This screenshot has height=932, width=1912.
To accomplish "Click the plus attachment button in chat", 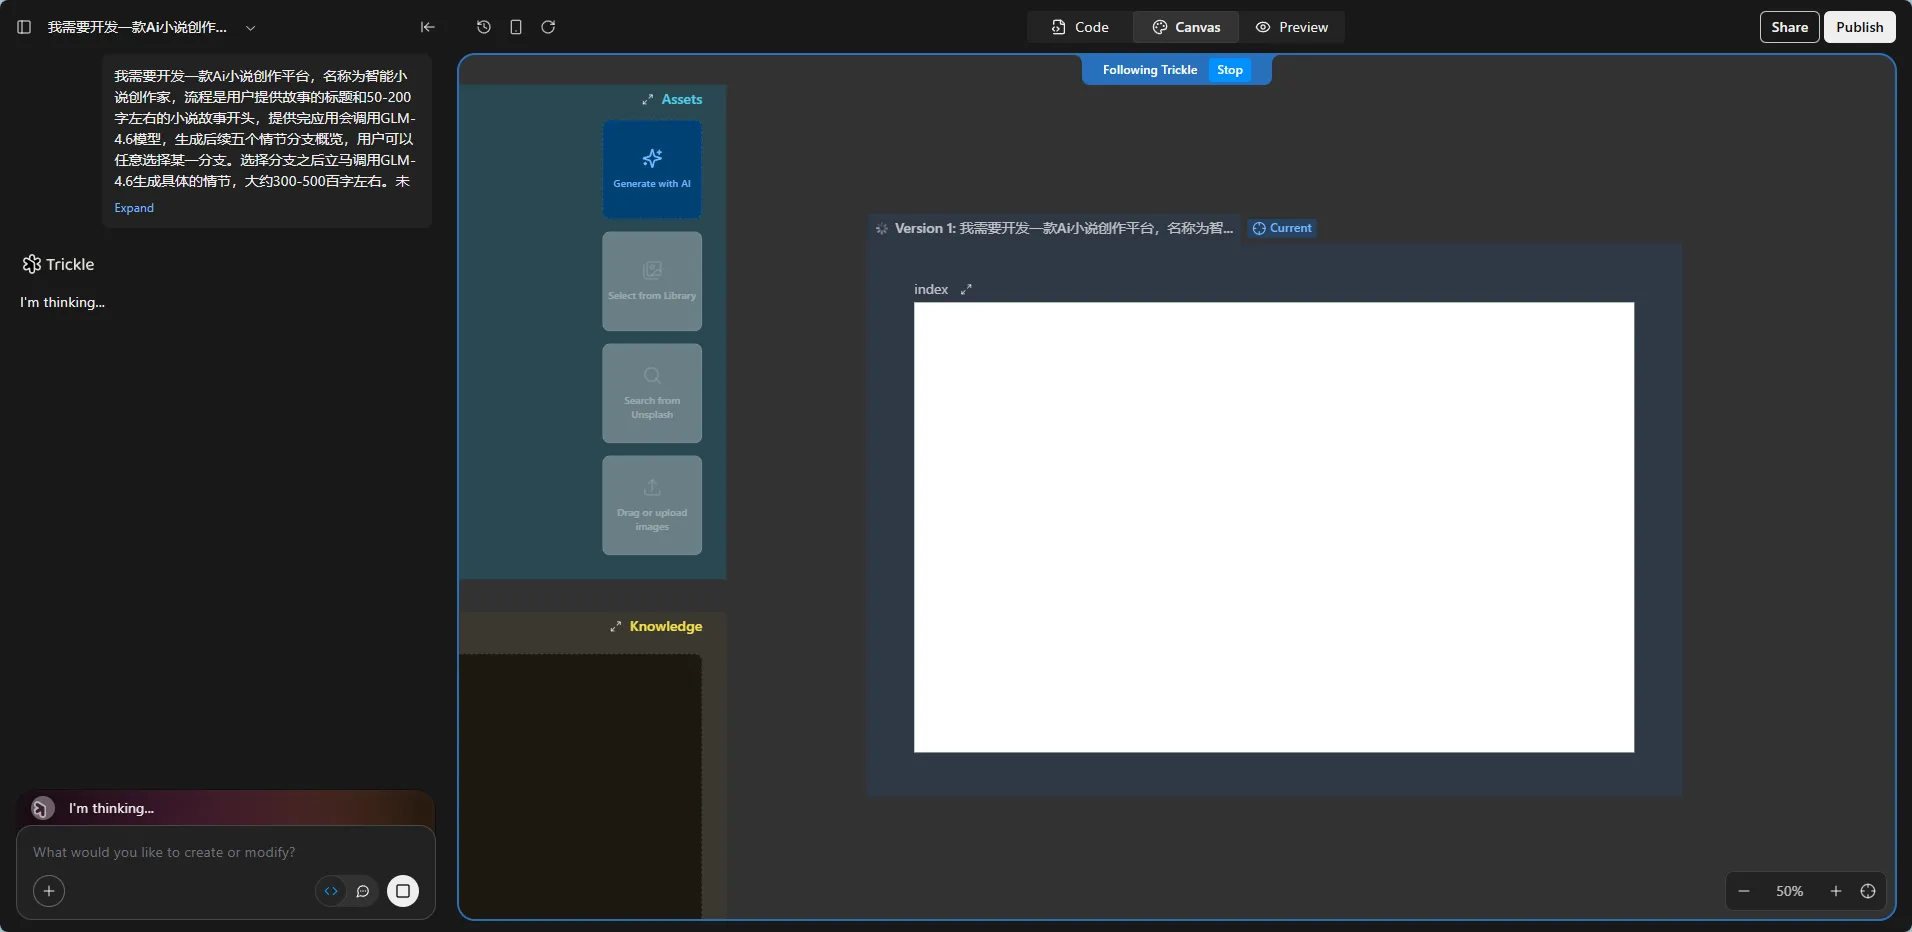I will pyautogui.click(x=49, y=891).
